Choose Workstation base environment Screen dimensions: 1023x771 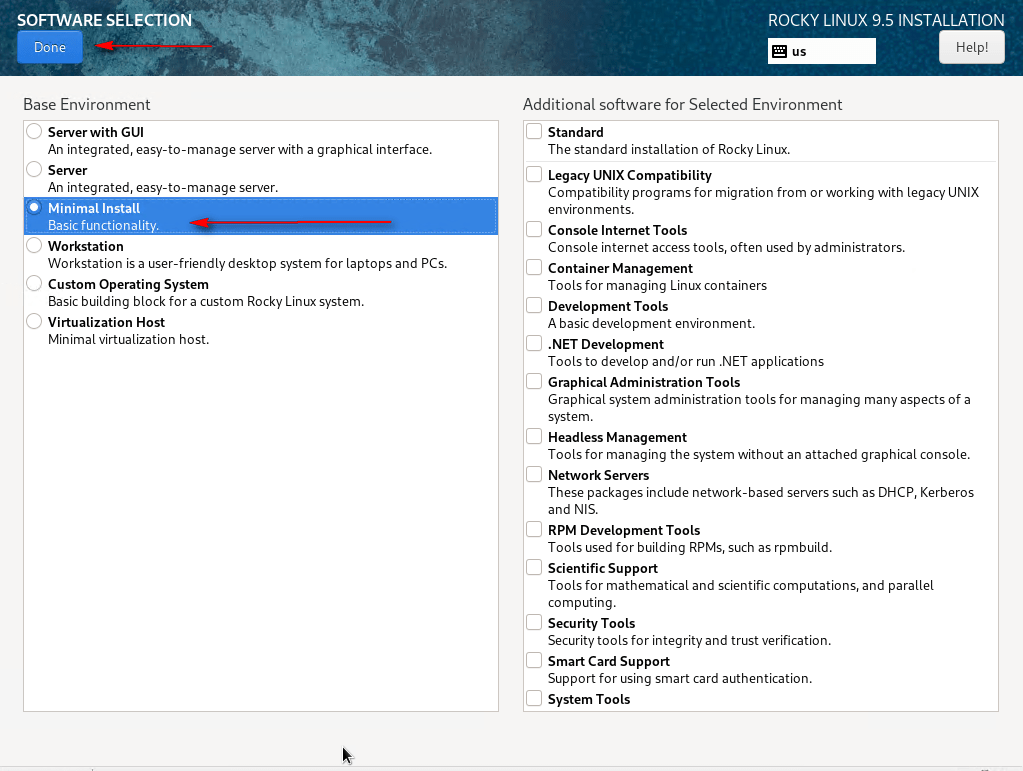pos(35,246)
